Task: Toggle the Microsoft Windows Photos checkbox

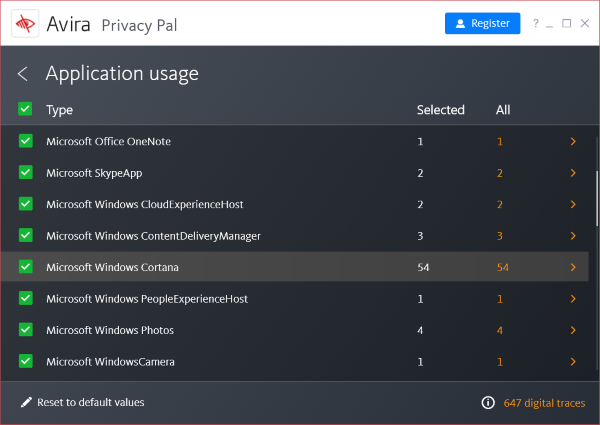Action: [x=26, y=329]
